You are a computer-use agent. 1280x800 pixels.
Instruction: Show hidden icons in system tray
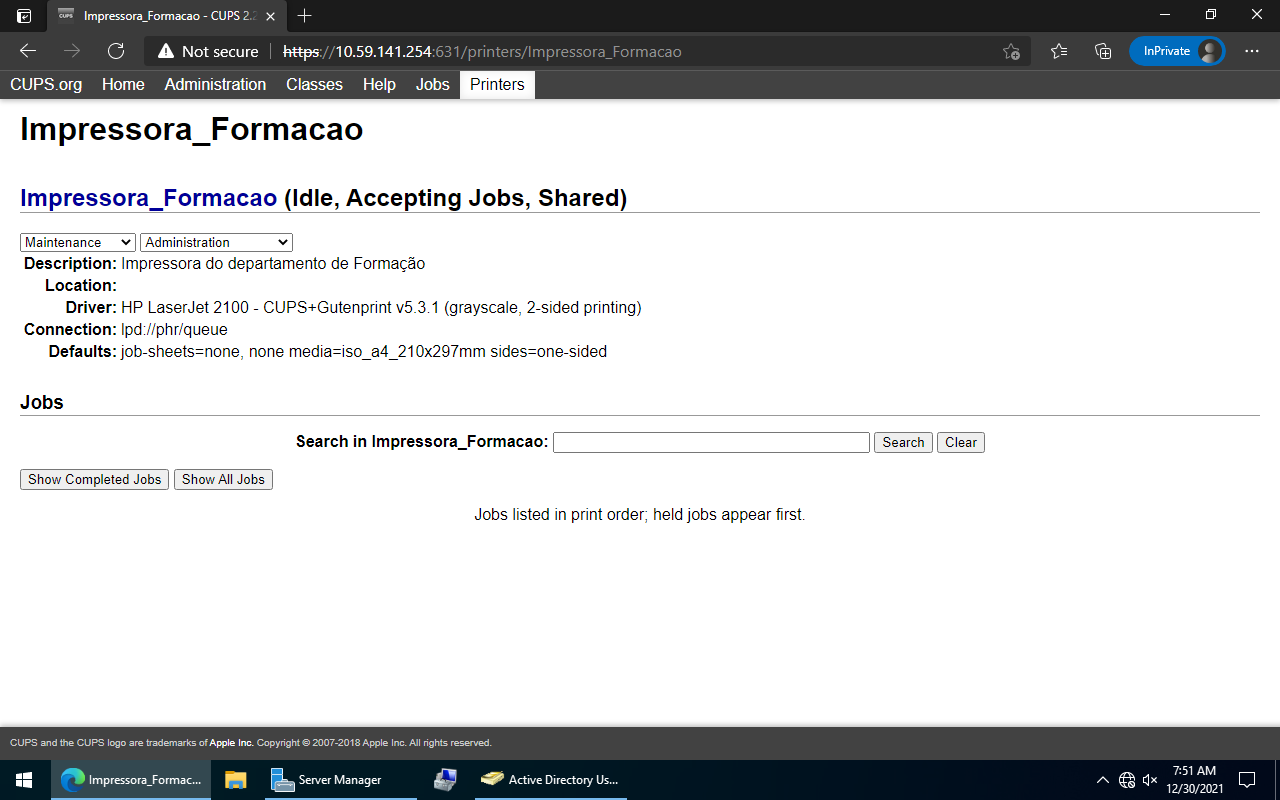(1103, 779)
